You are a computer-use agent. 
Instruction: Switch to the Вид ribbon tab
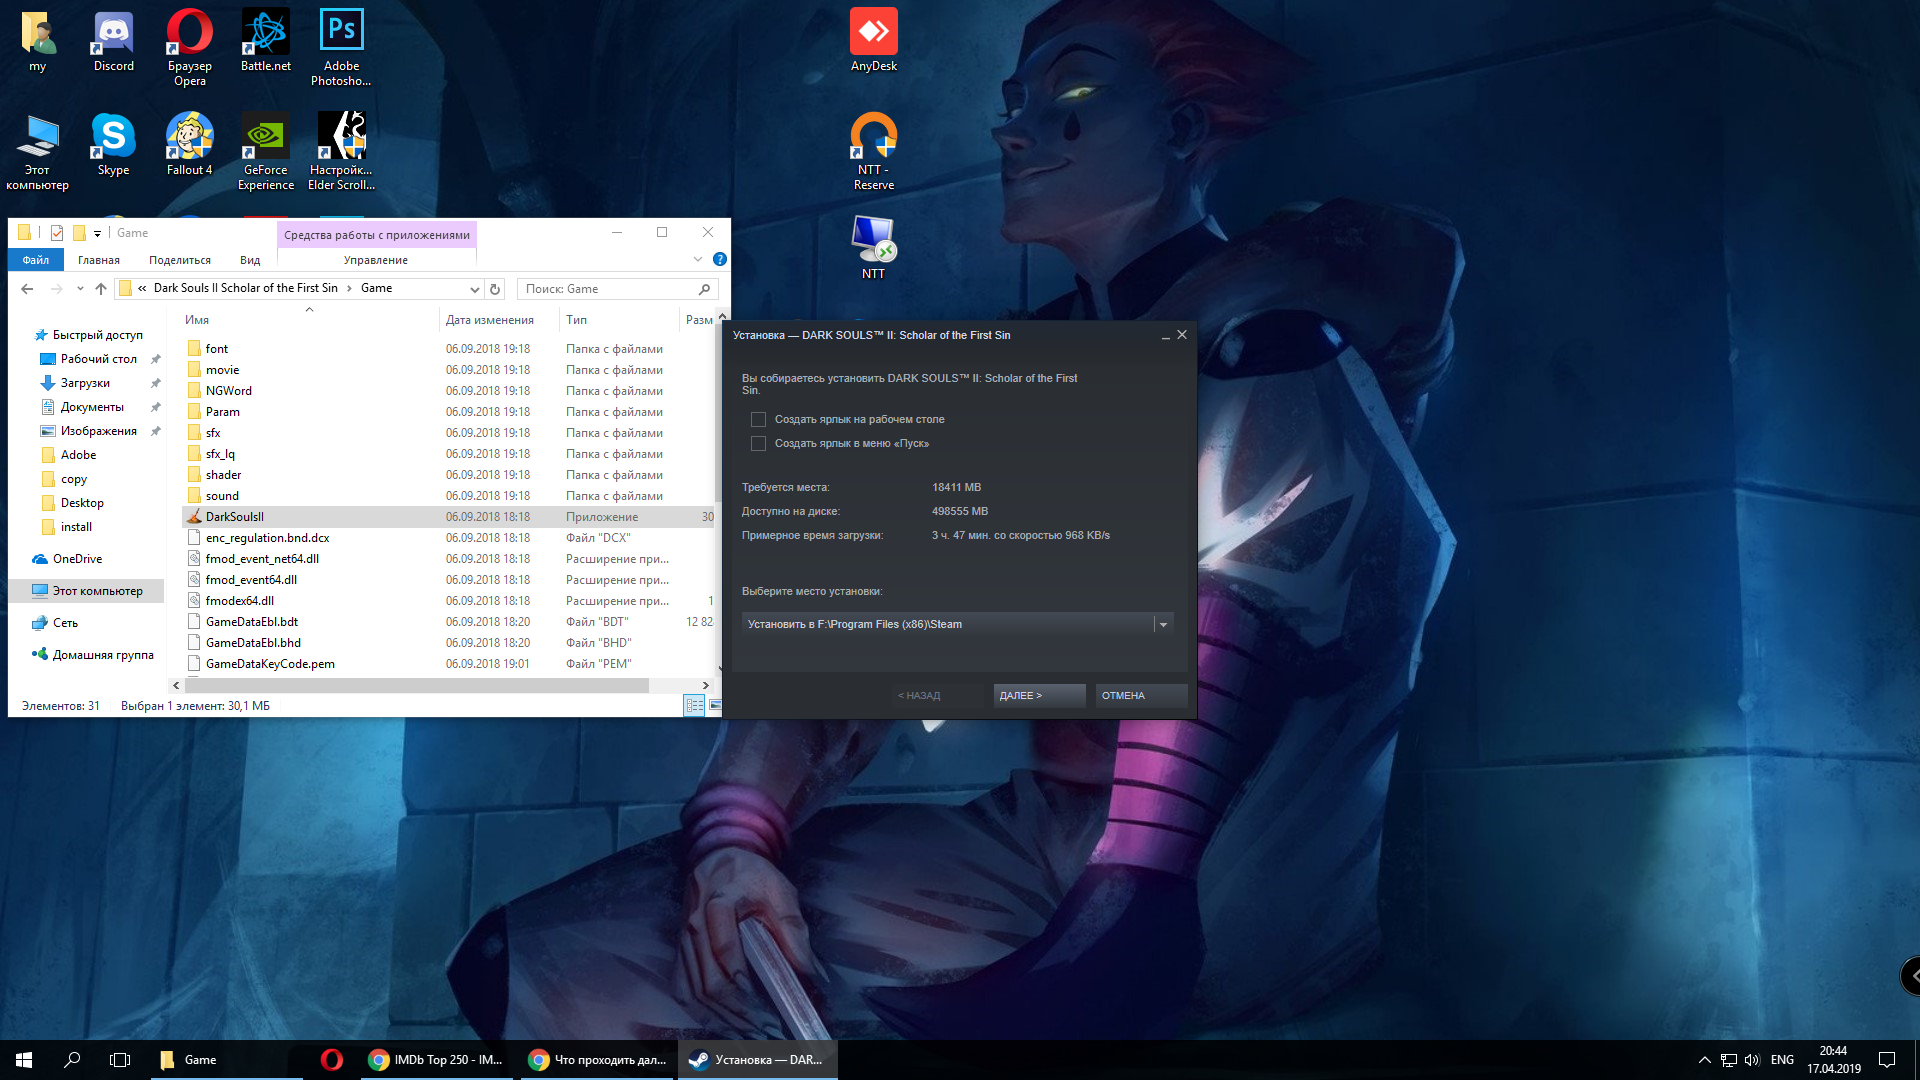[250, 260]
